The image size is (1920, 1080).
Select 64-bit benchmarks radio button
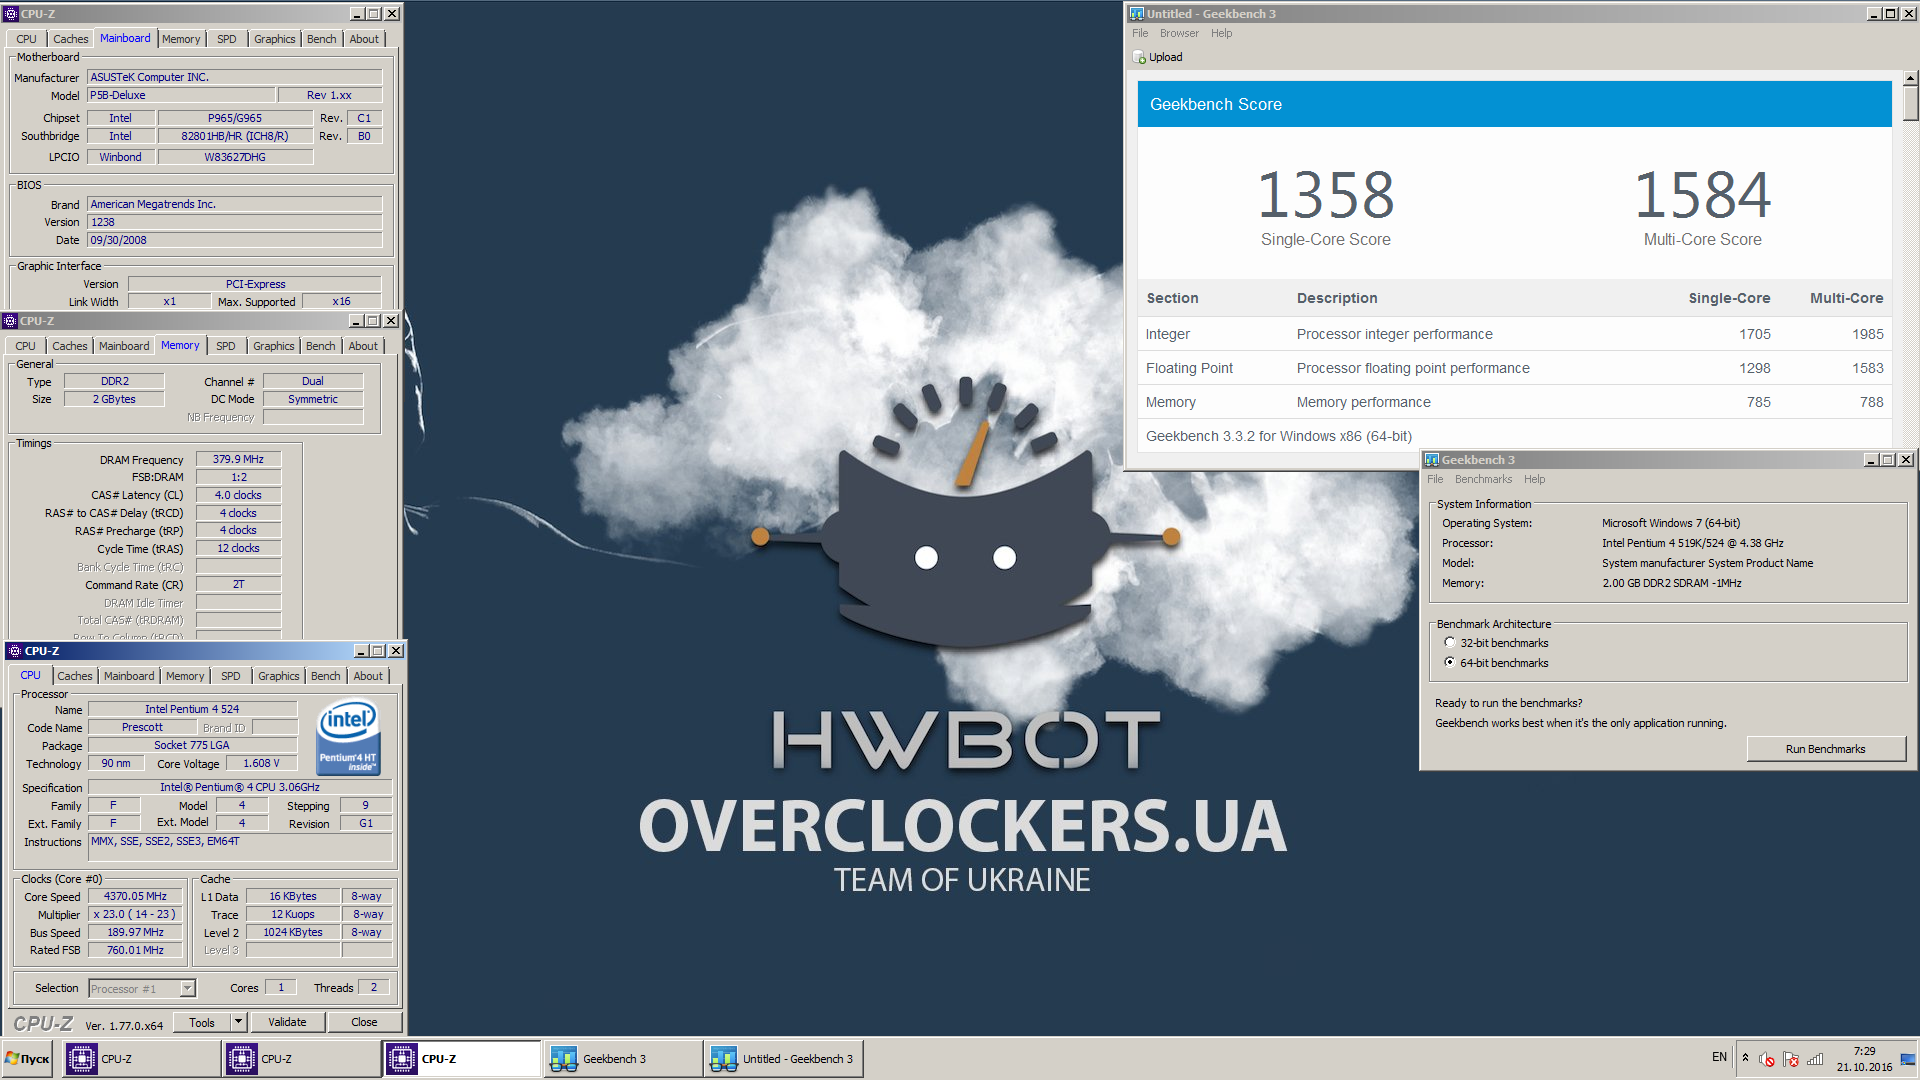pos(1450,663)
